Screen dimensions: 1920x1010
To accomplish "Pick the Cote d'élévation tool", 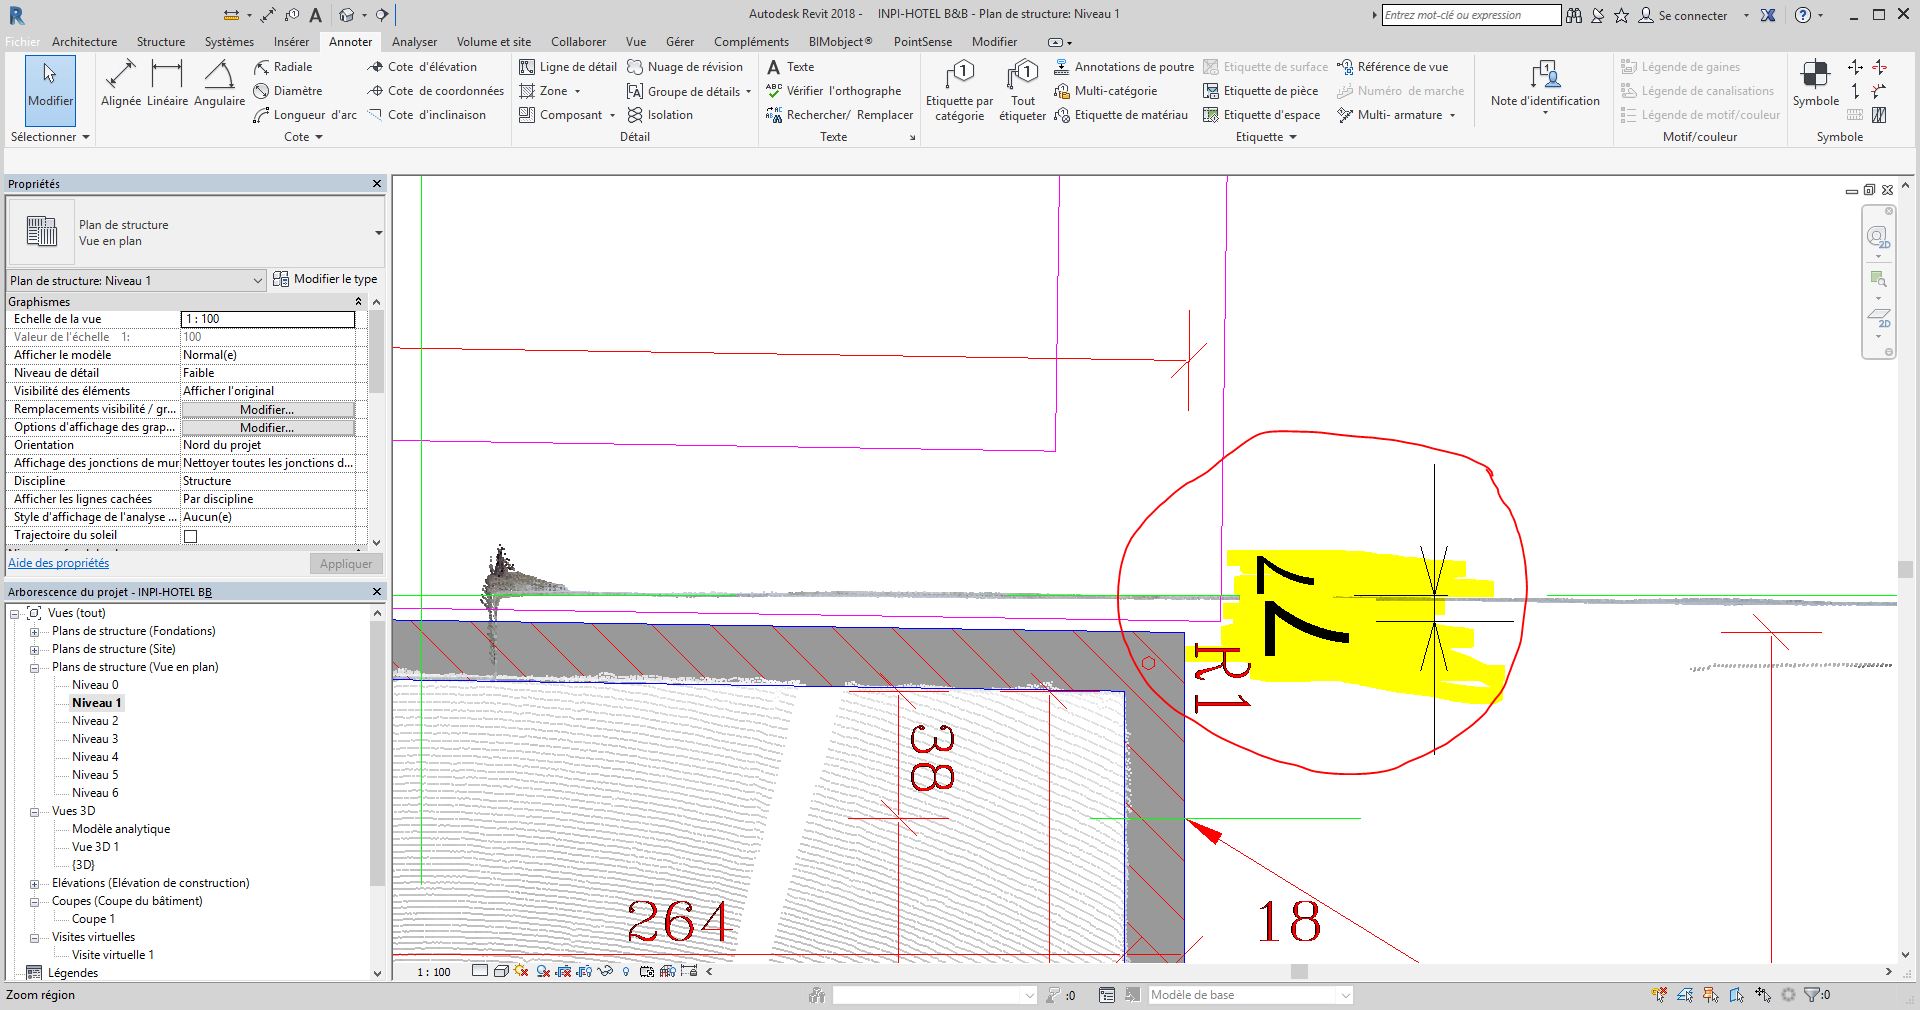I will coord(422,67).
